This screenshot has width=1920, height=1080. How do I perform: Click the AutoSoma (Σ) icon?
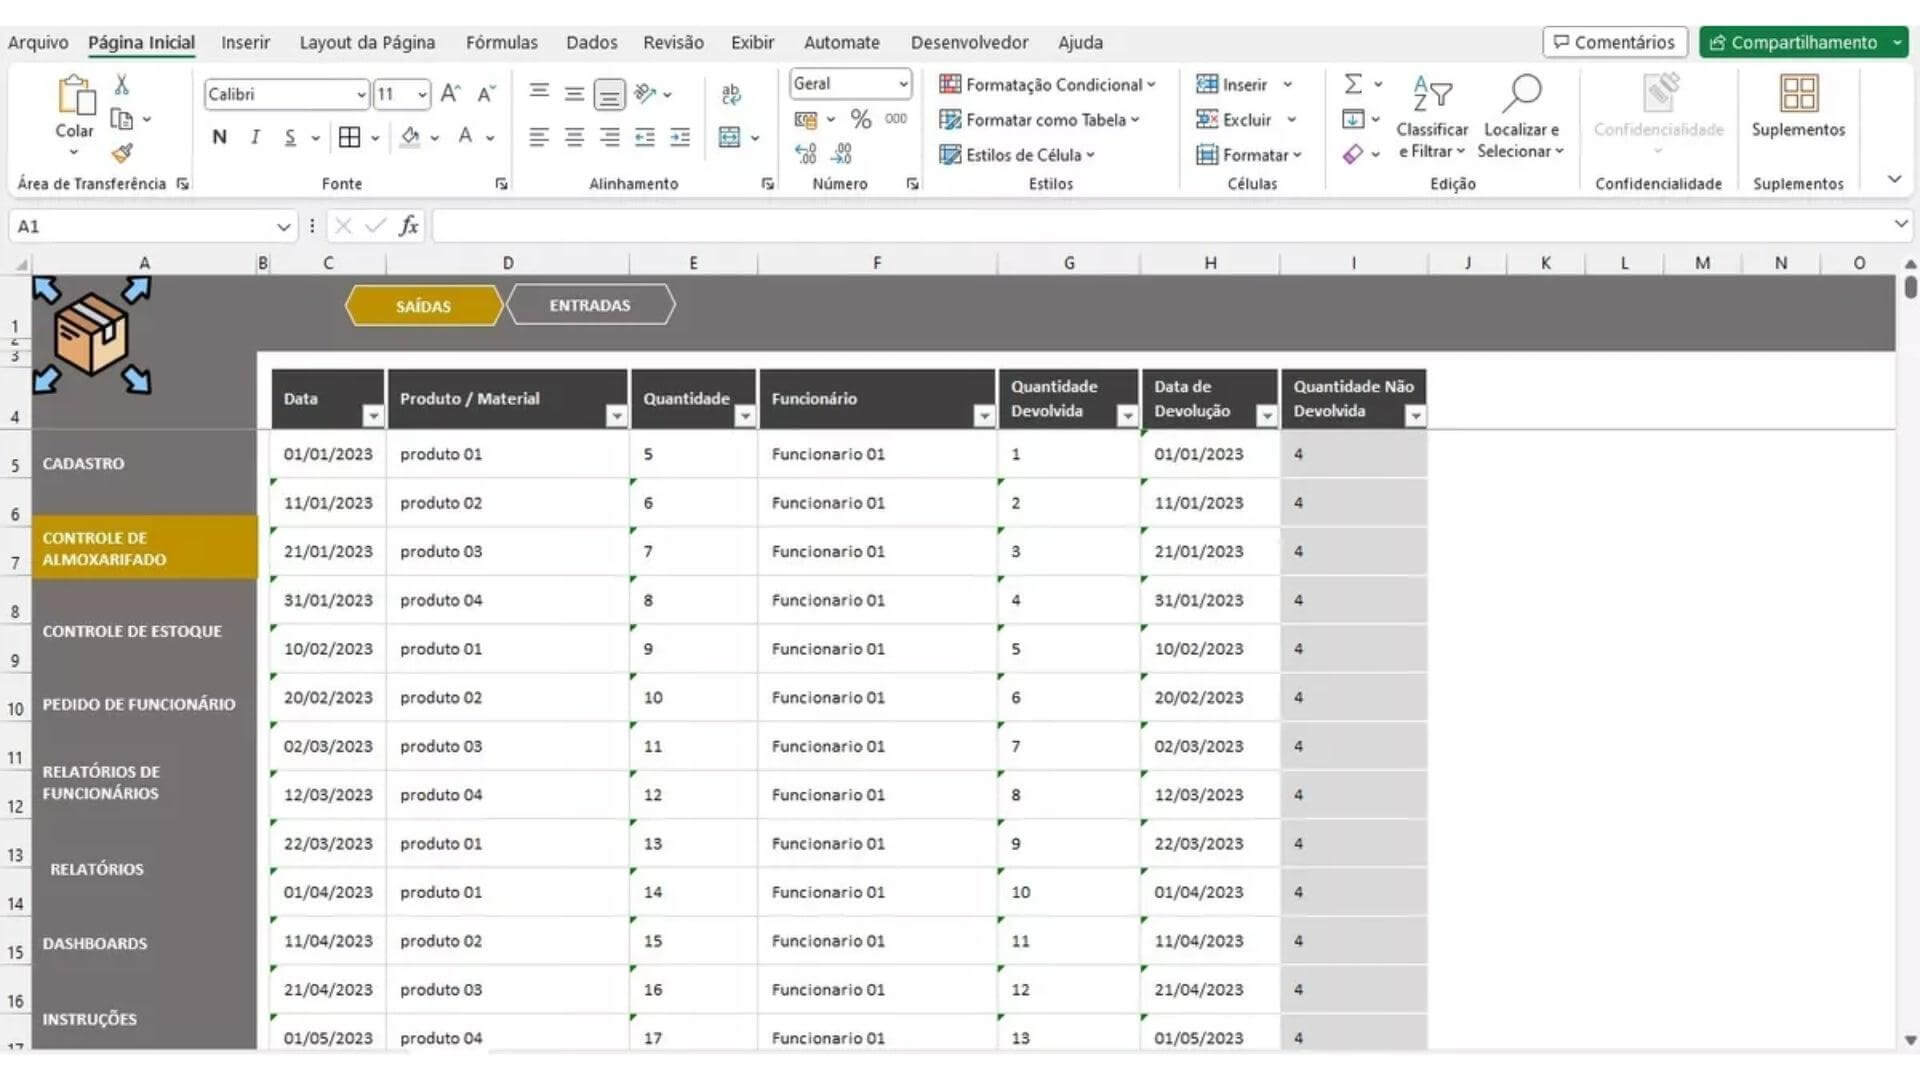[x=1353, y=84]
